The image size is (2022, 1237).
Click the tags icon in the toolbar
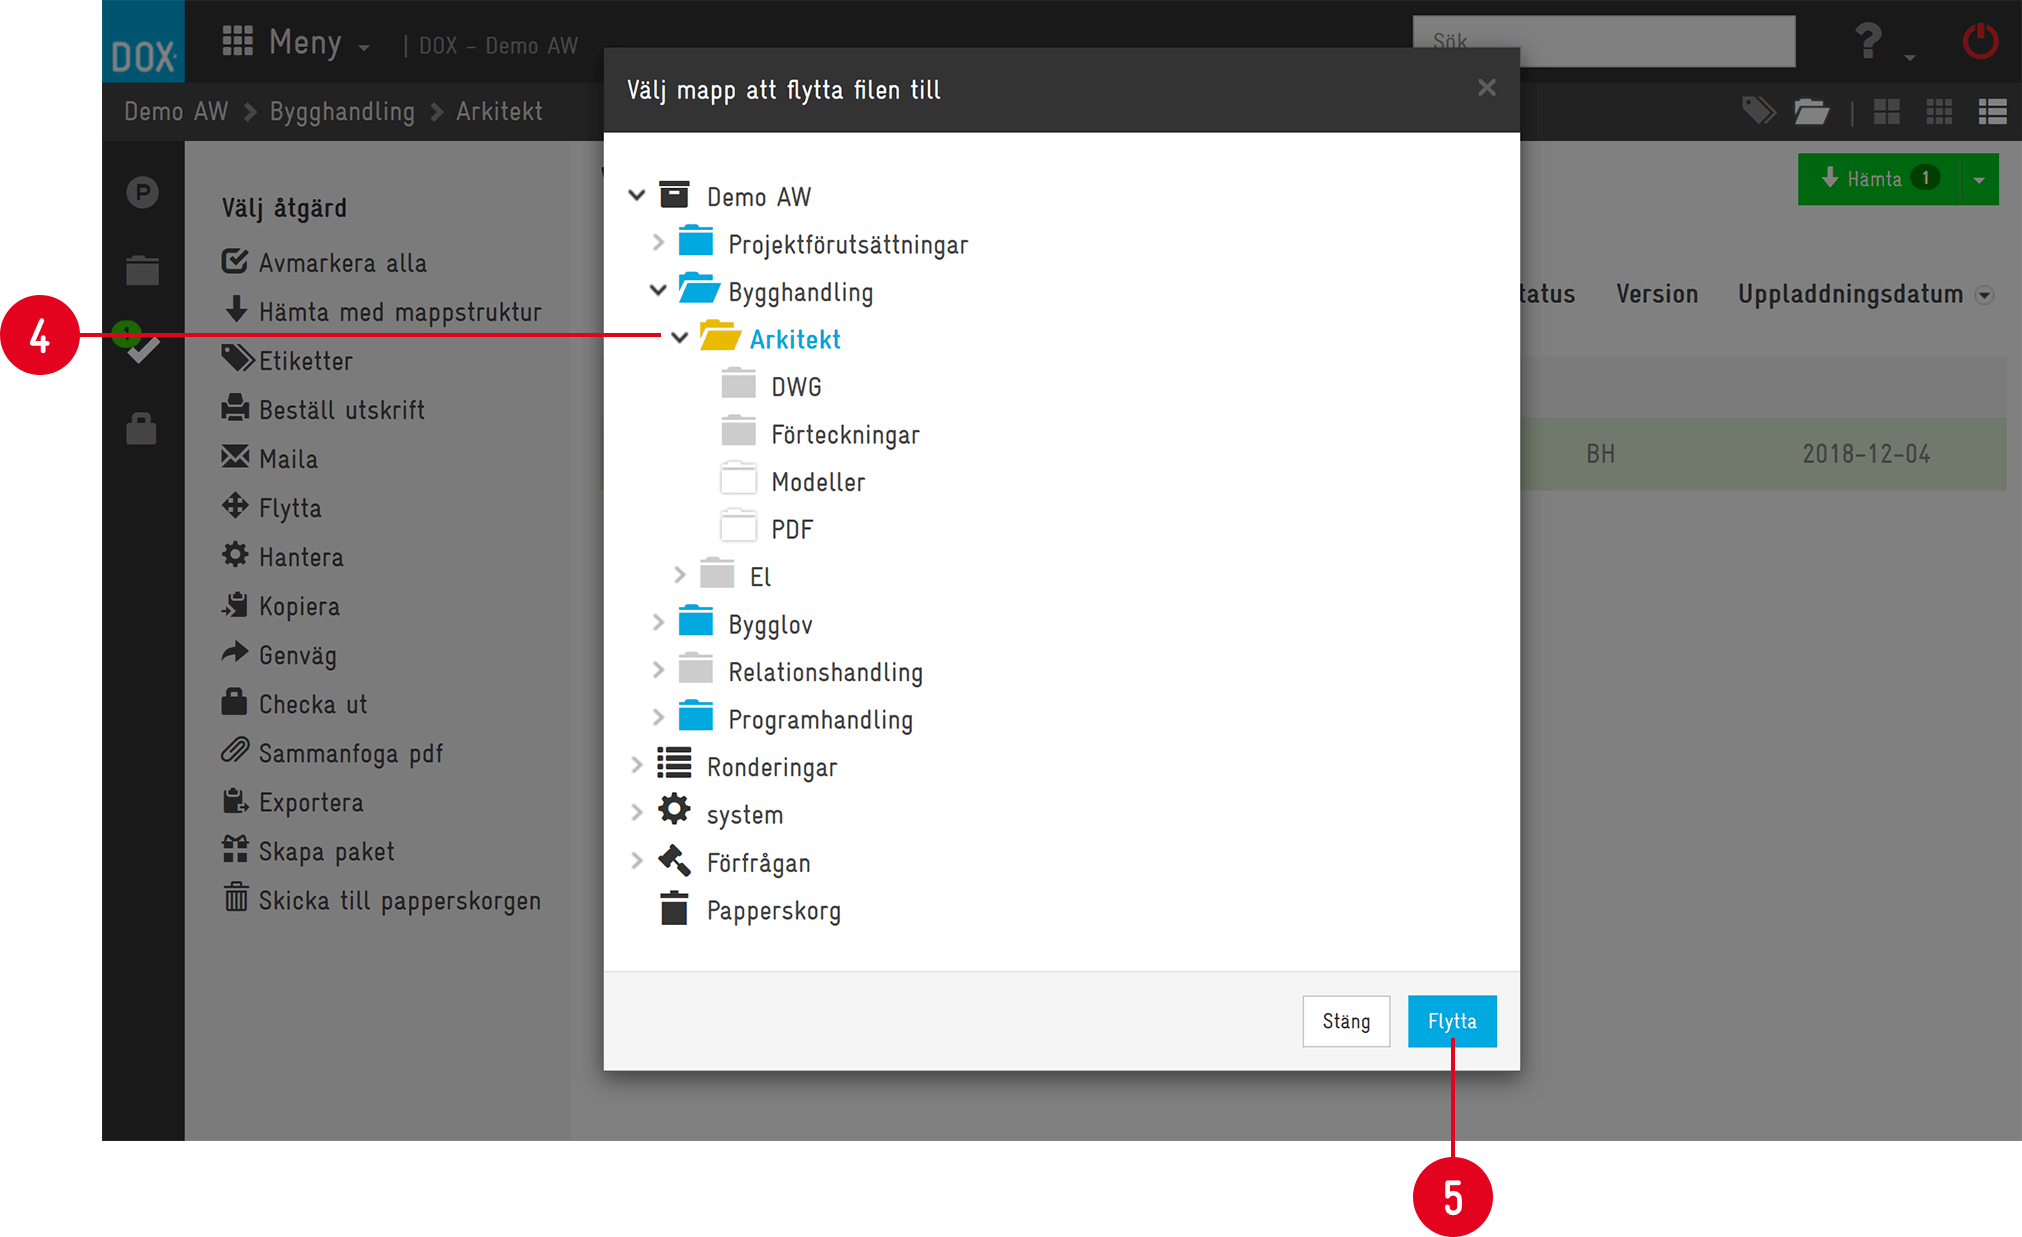tap(1758, 110)
